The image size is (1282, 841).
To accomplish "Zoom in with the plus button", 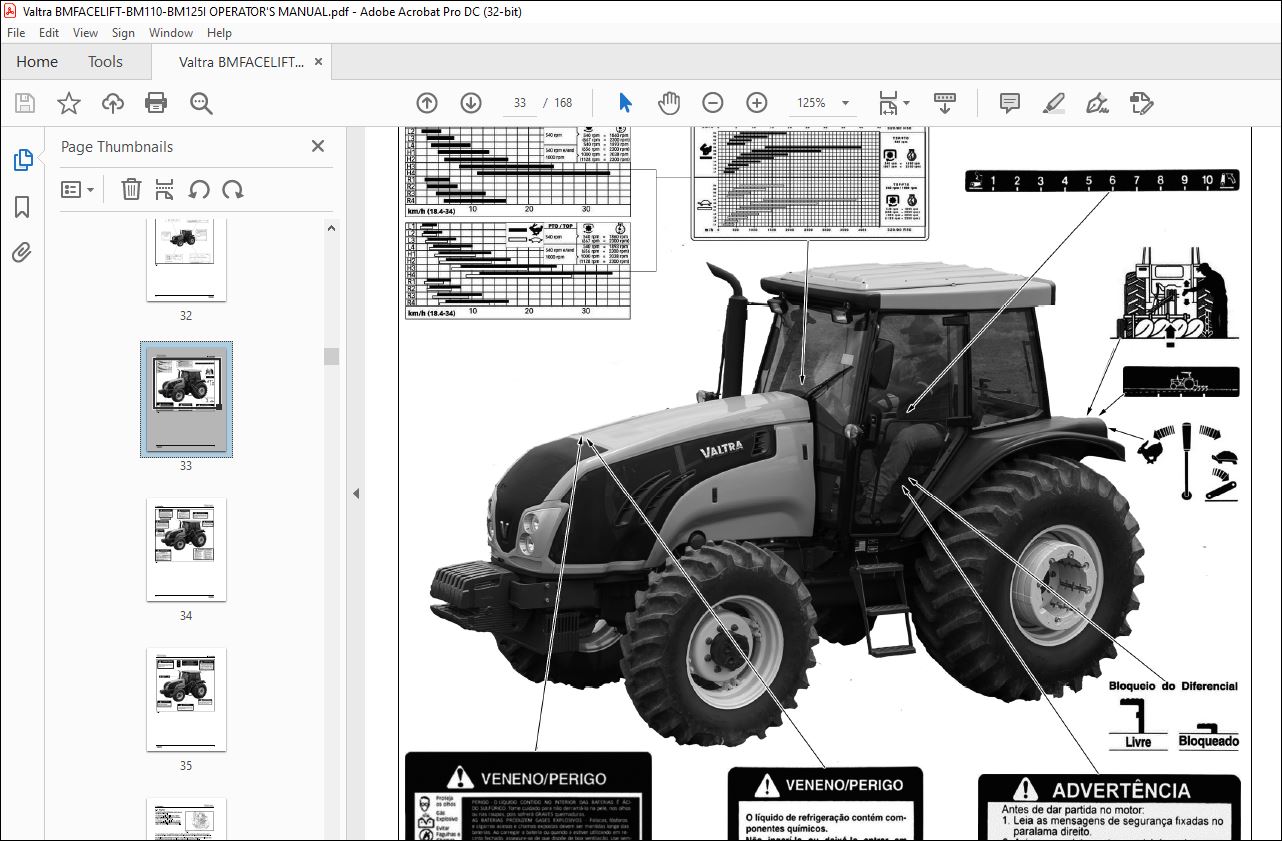I will tap(757, 103).
